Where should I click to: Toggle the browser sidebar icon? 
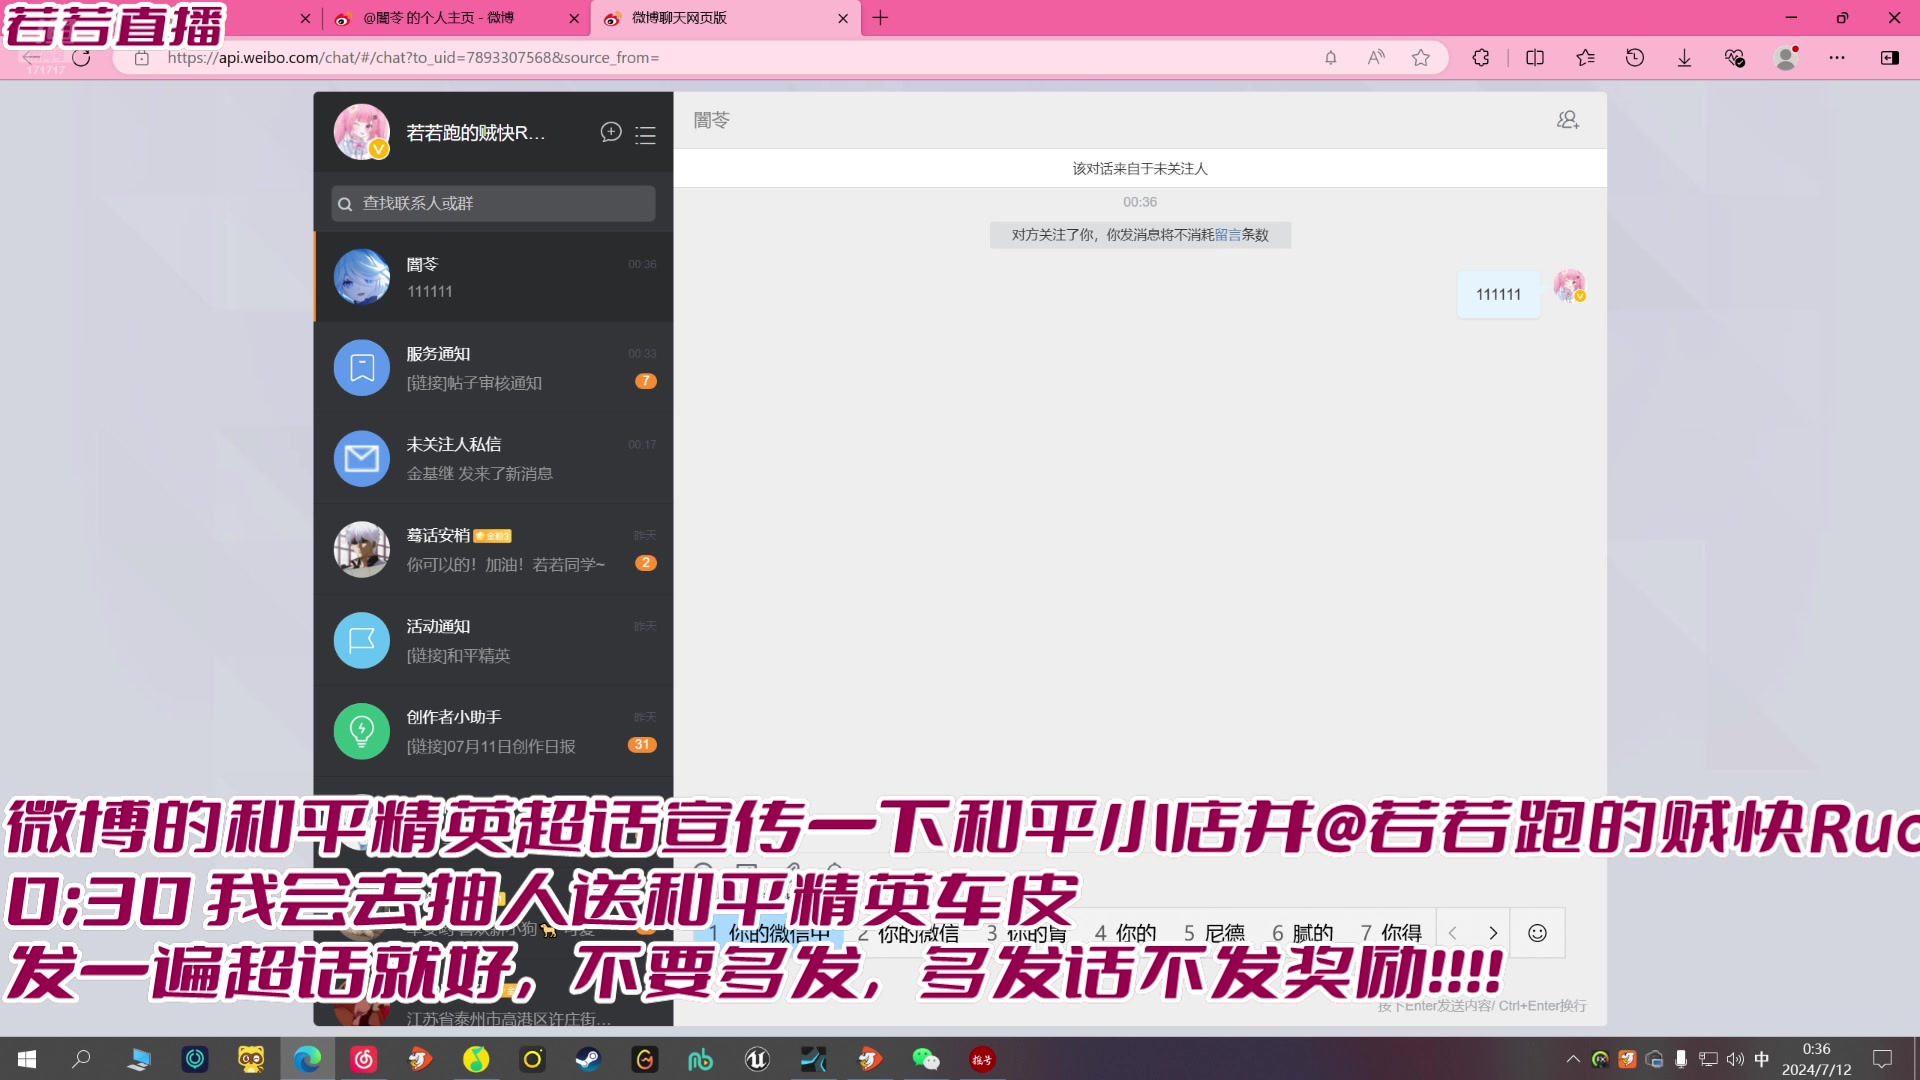(x=1890, y=58)
